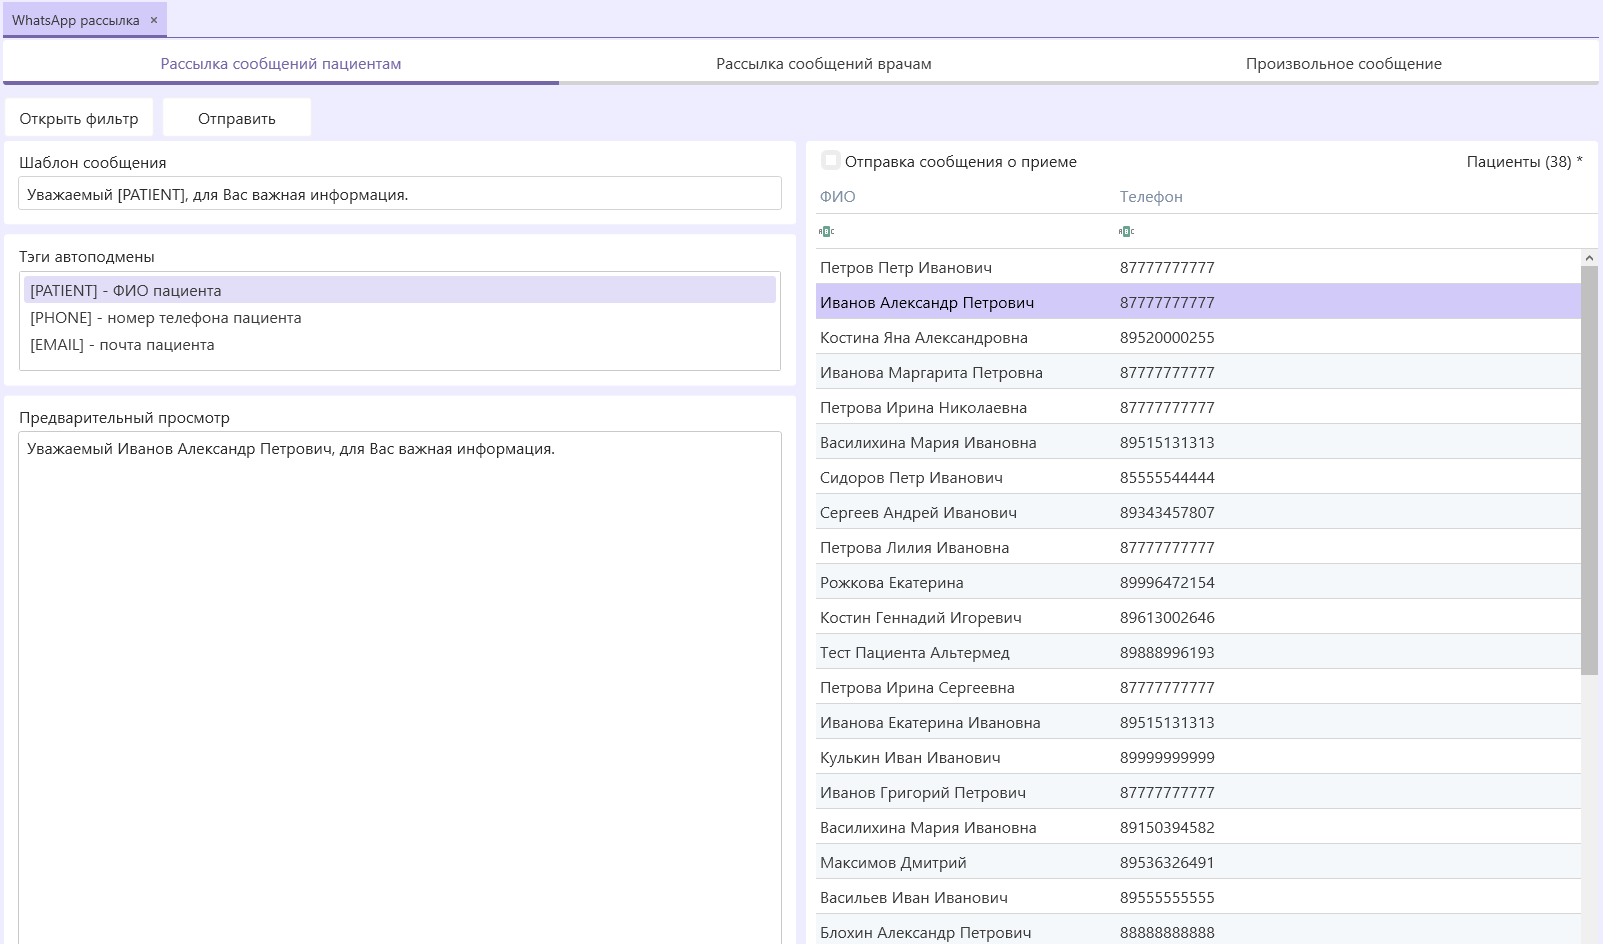Select patient Петрова Ирина Николаевна
This screenshot has height=944, width=1603.
click(1198, 407)
